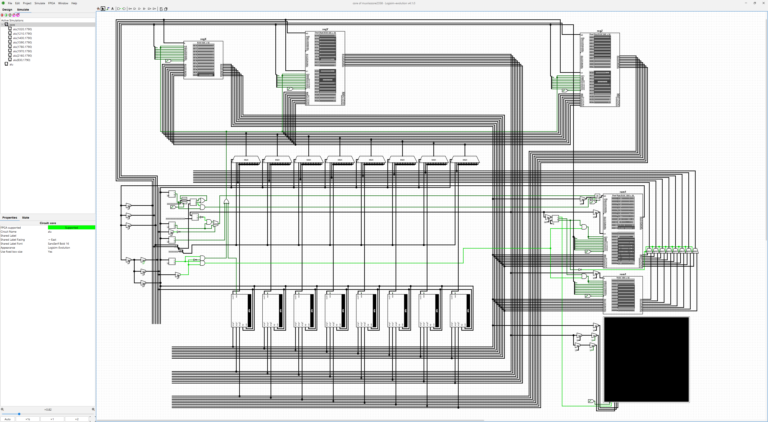This screenshot has height=422, width=768.
Task: Click the Circuit title header in properties
Action: [x=48, y=223]
